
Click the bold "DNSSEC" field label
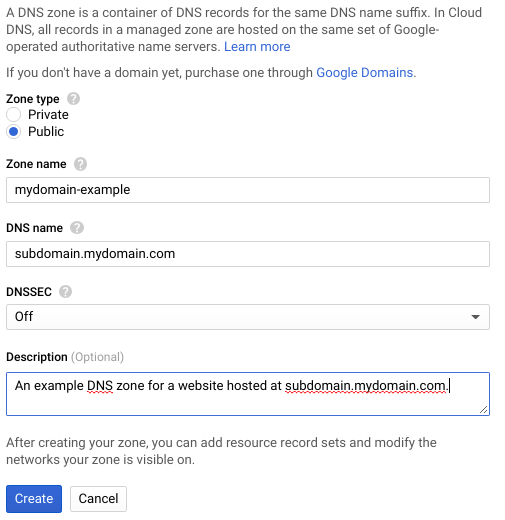(x=29, y=292)
